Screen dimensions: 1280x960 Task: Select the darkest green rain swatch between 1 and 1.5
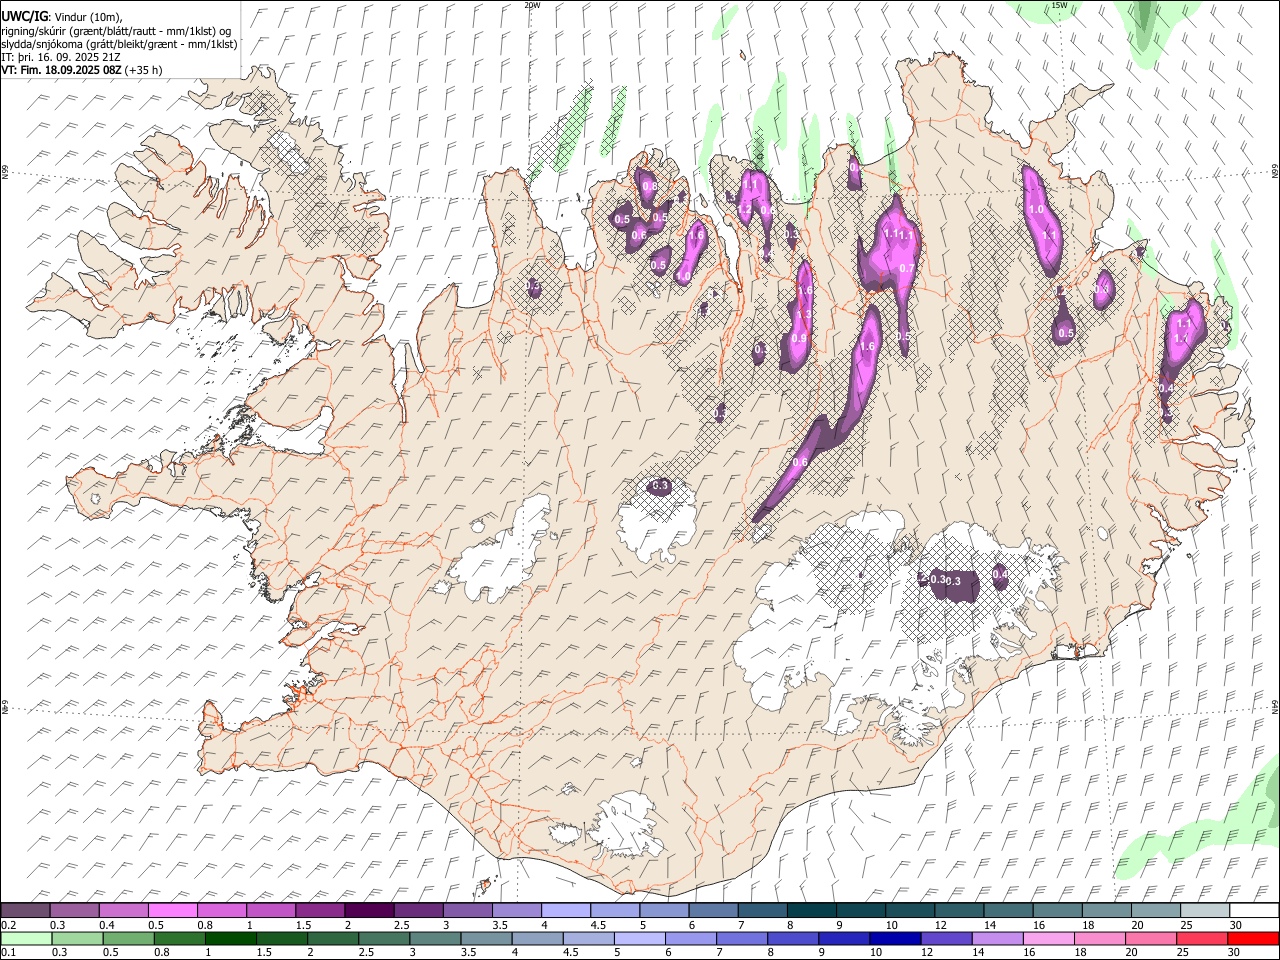[232, 938]
